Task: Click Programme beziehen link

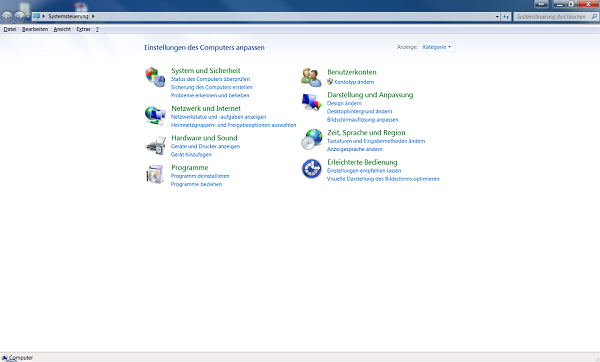Action: 196,184
